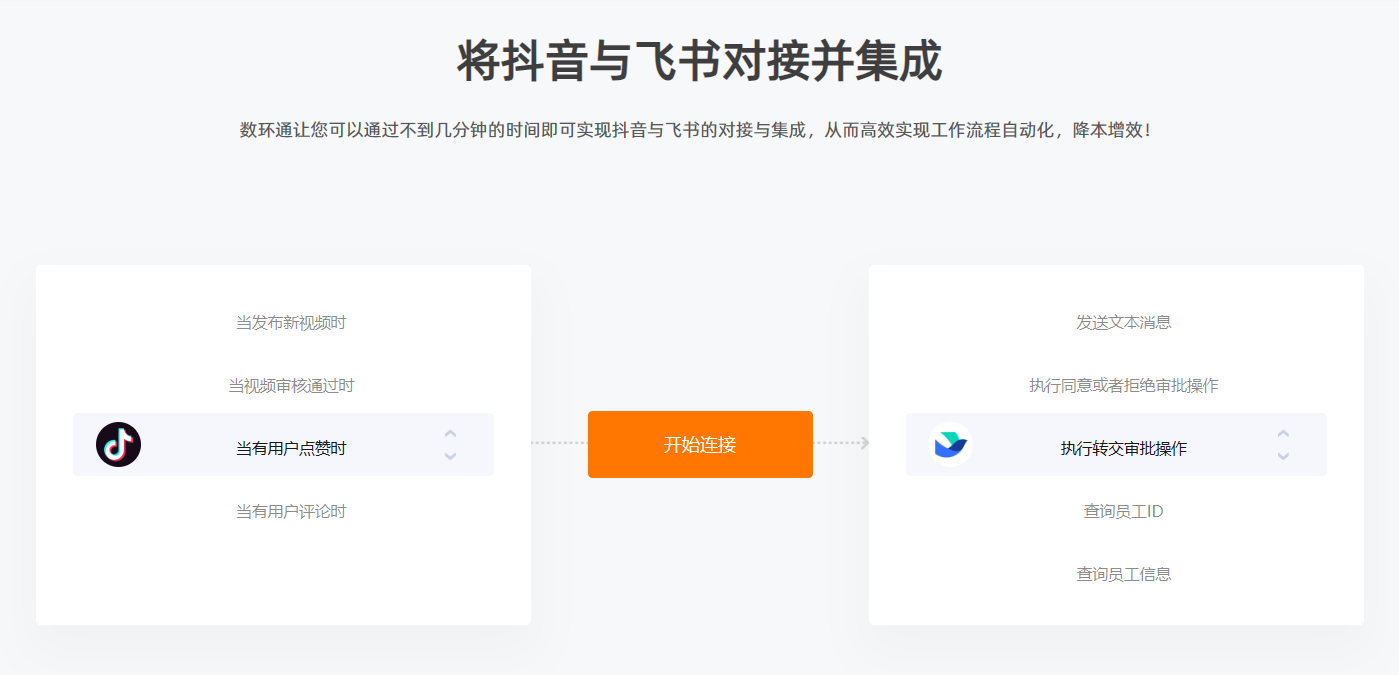Click up chevron in Feishu action selector
1399x675 pixels.
(x=1283, y=433)
